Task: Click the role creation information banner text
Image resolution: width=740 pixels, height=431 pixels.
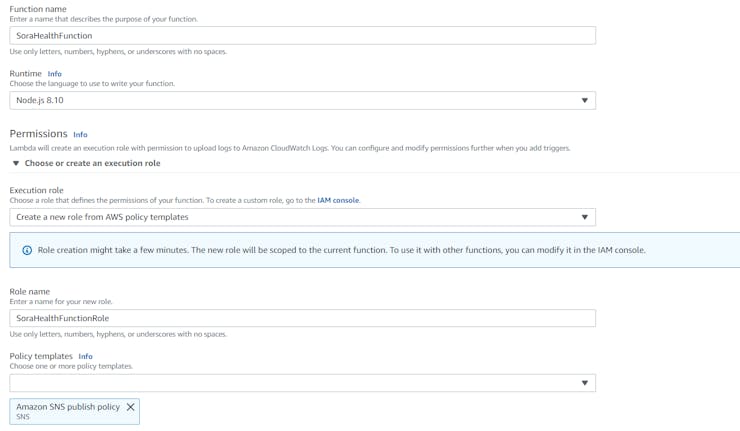Action: tap(341, 250)
